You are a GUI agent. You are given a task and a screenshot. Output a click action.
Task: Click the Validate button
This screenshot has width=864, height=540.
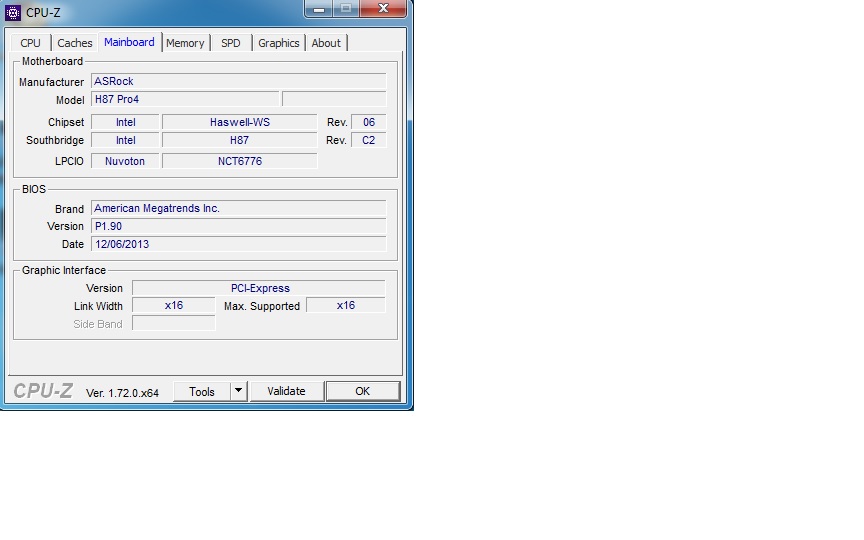click(287, 391)
